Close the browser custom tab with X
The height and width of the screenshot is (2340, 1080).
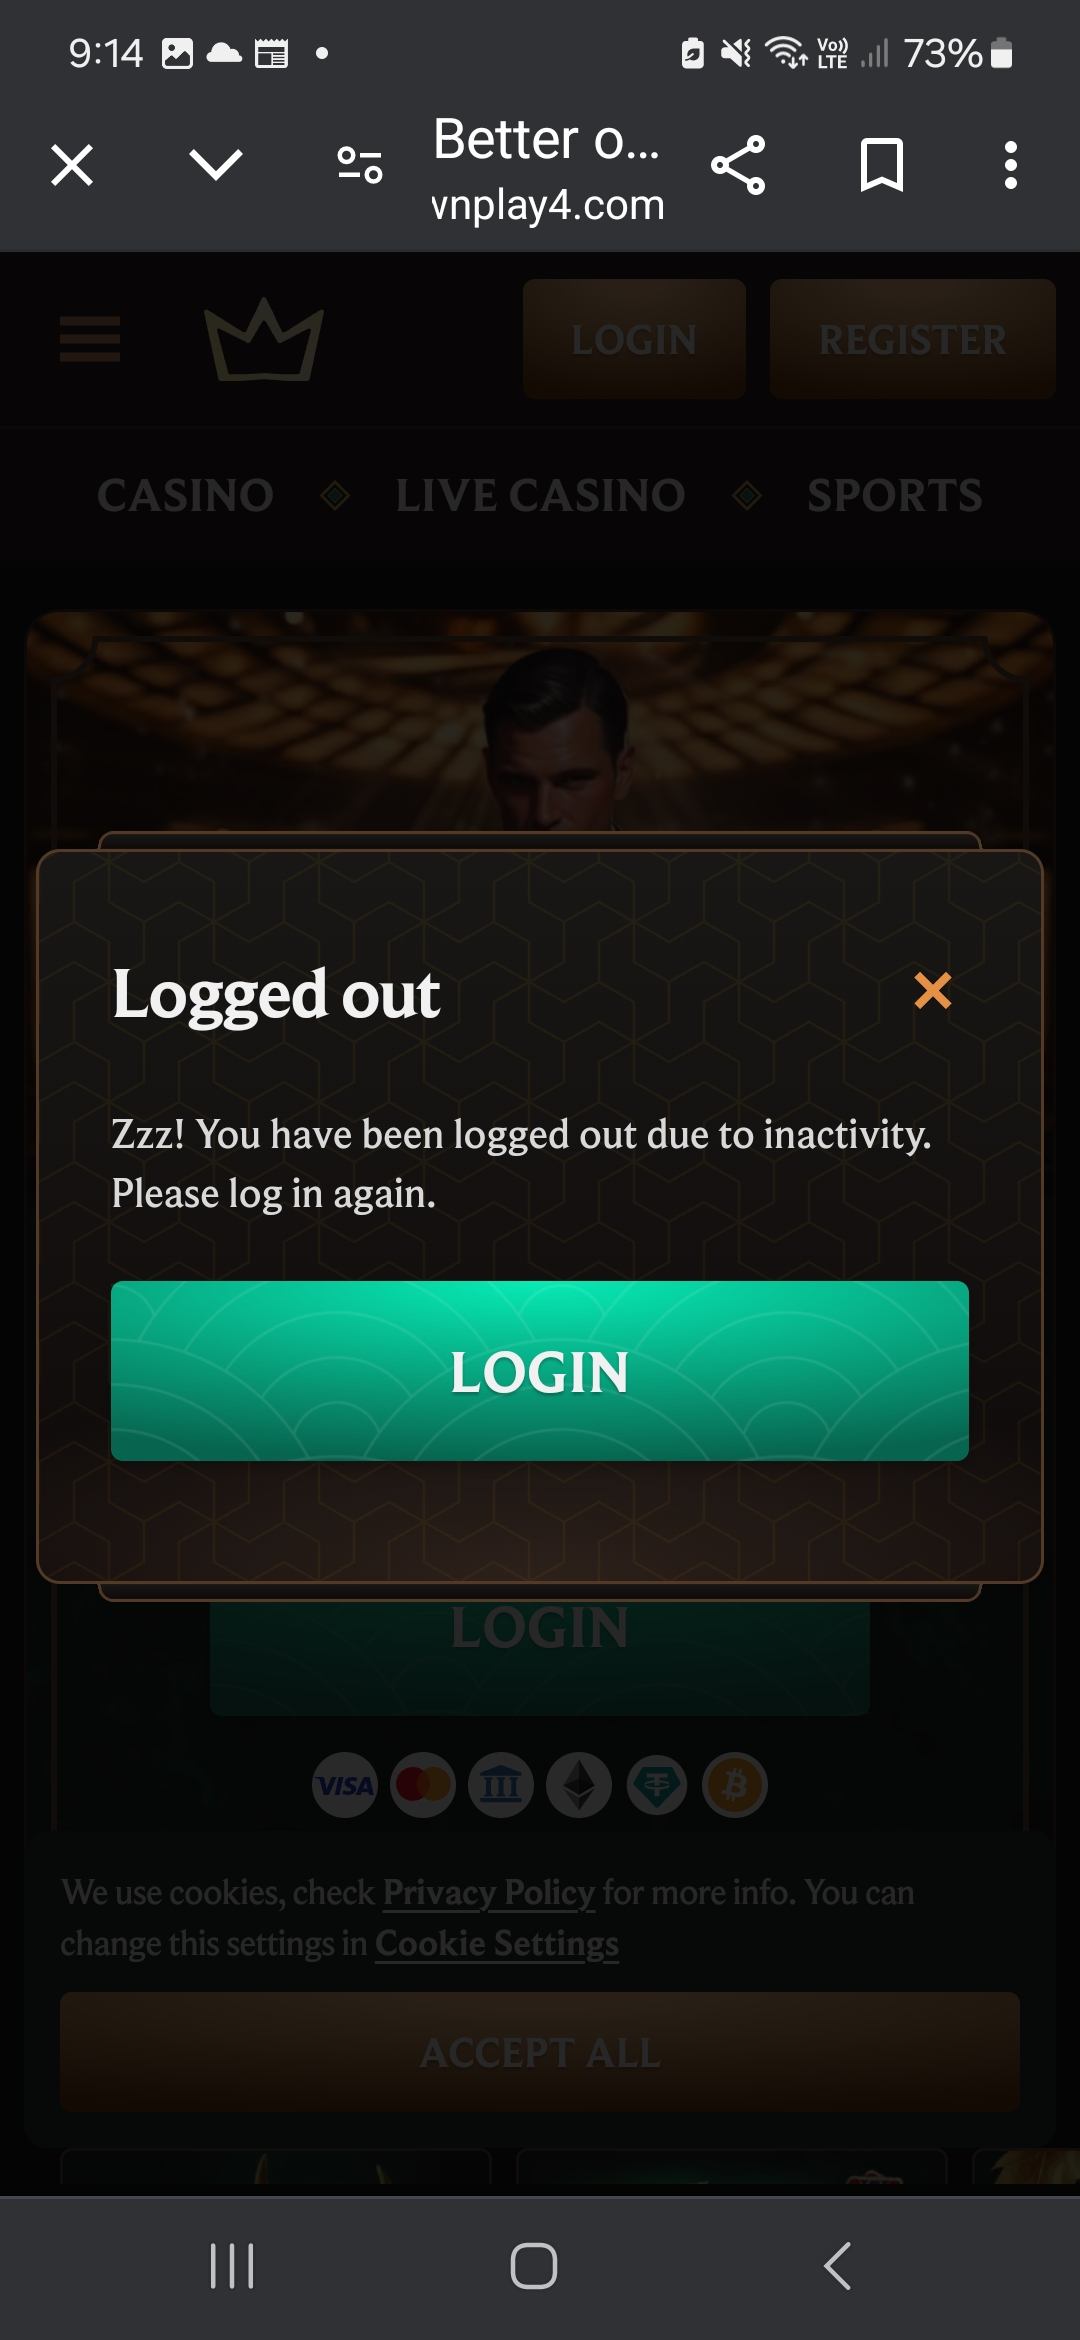point(72,165)
